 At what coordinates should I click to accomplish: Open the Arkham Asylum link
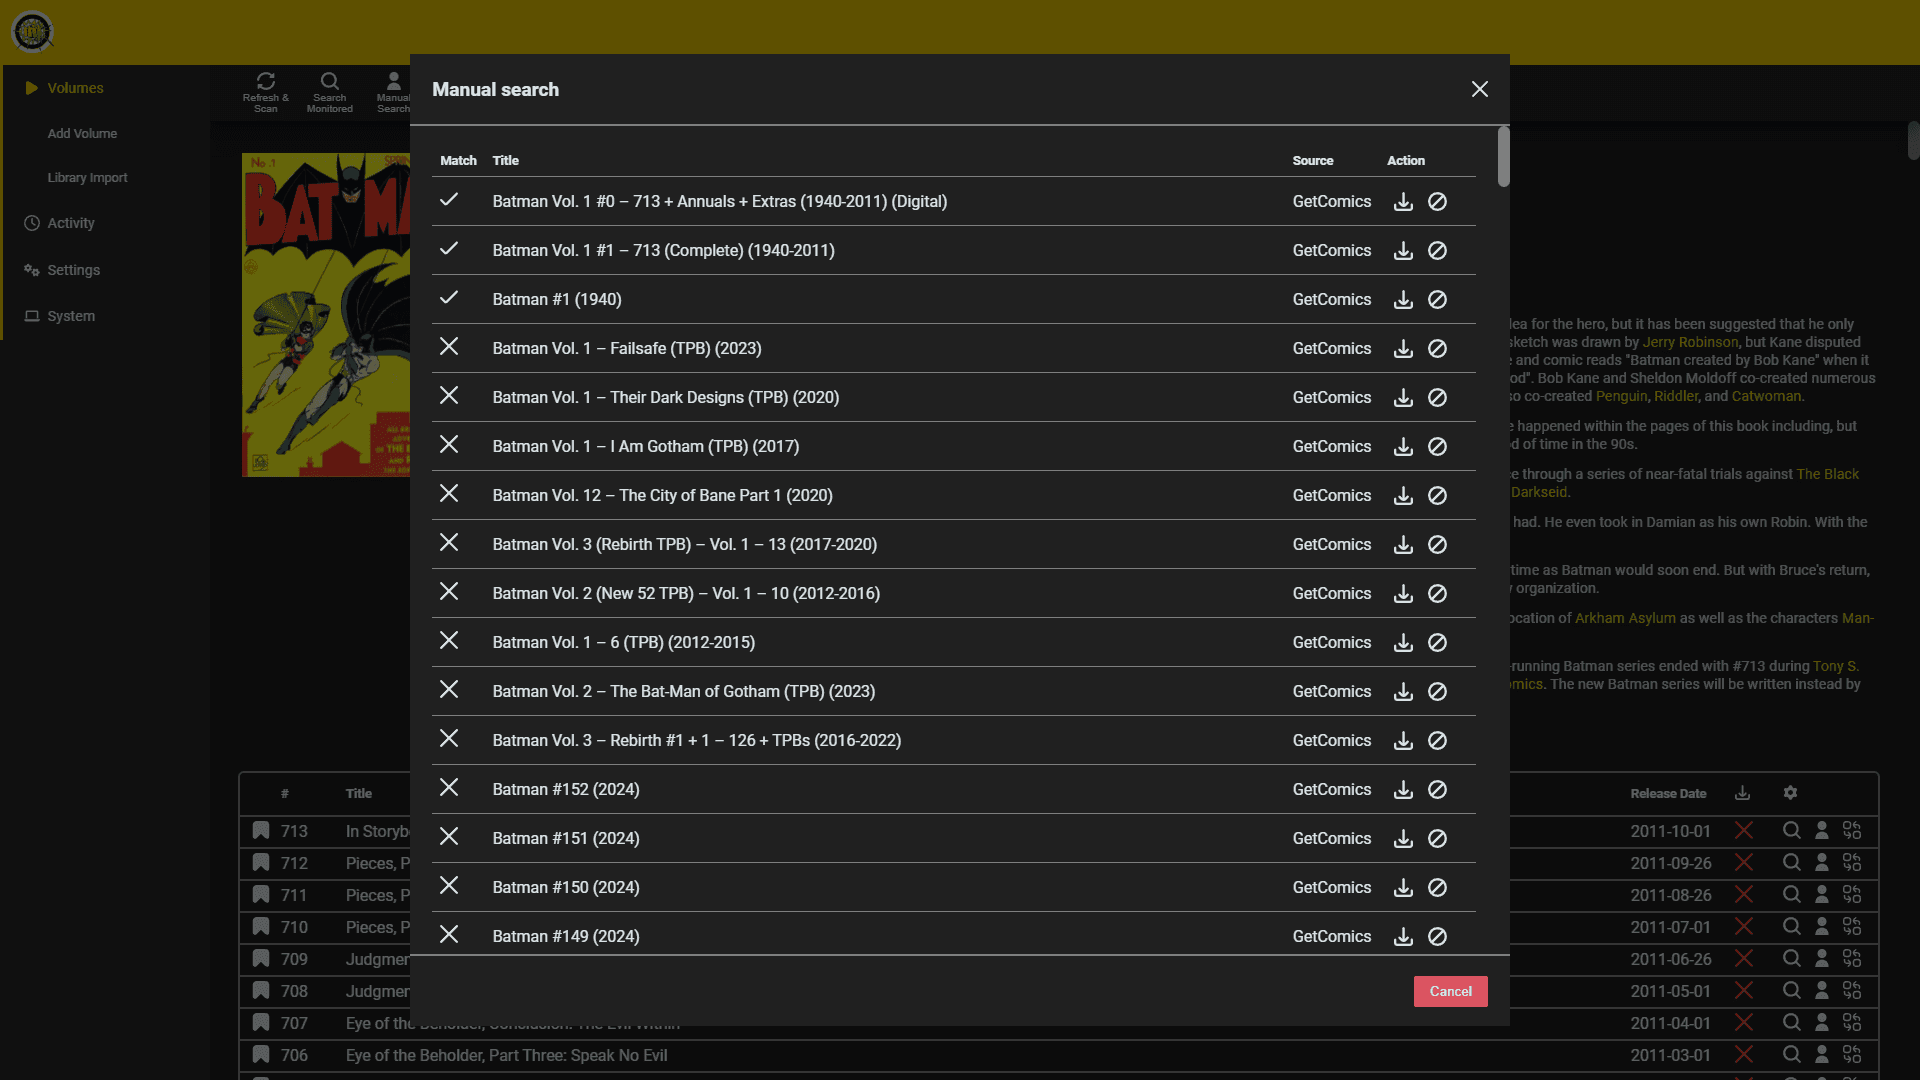pos(1624,618)
